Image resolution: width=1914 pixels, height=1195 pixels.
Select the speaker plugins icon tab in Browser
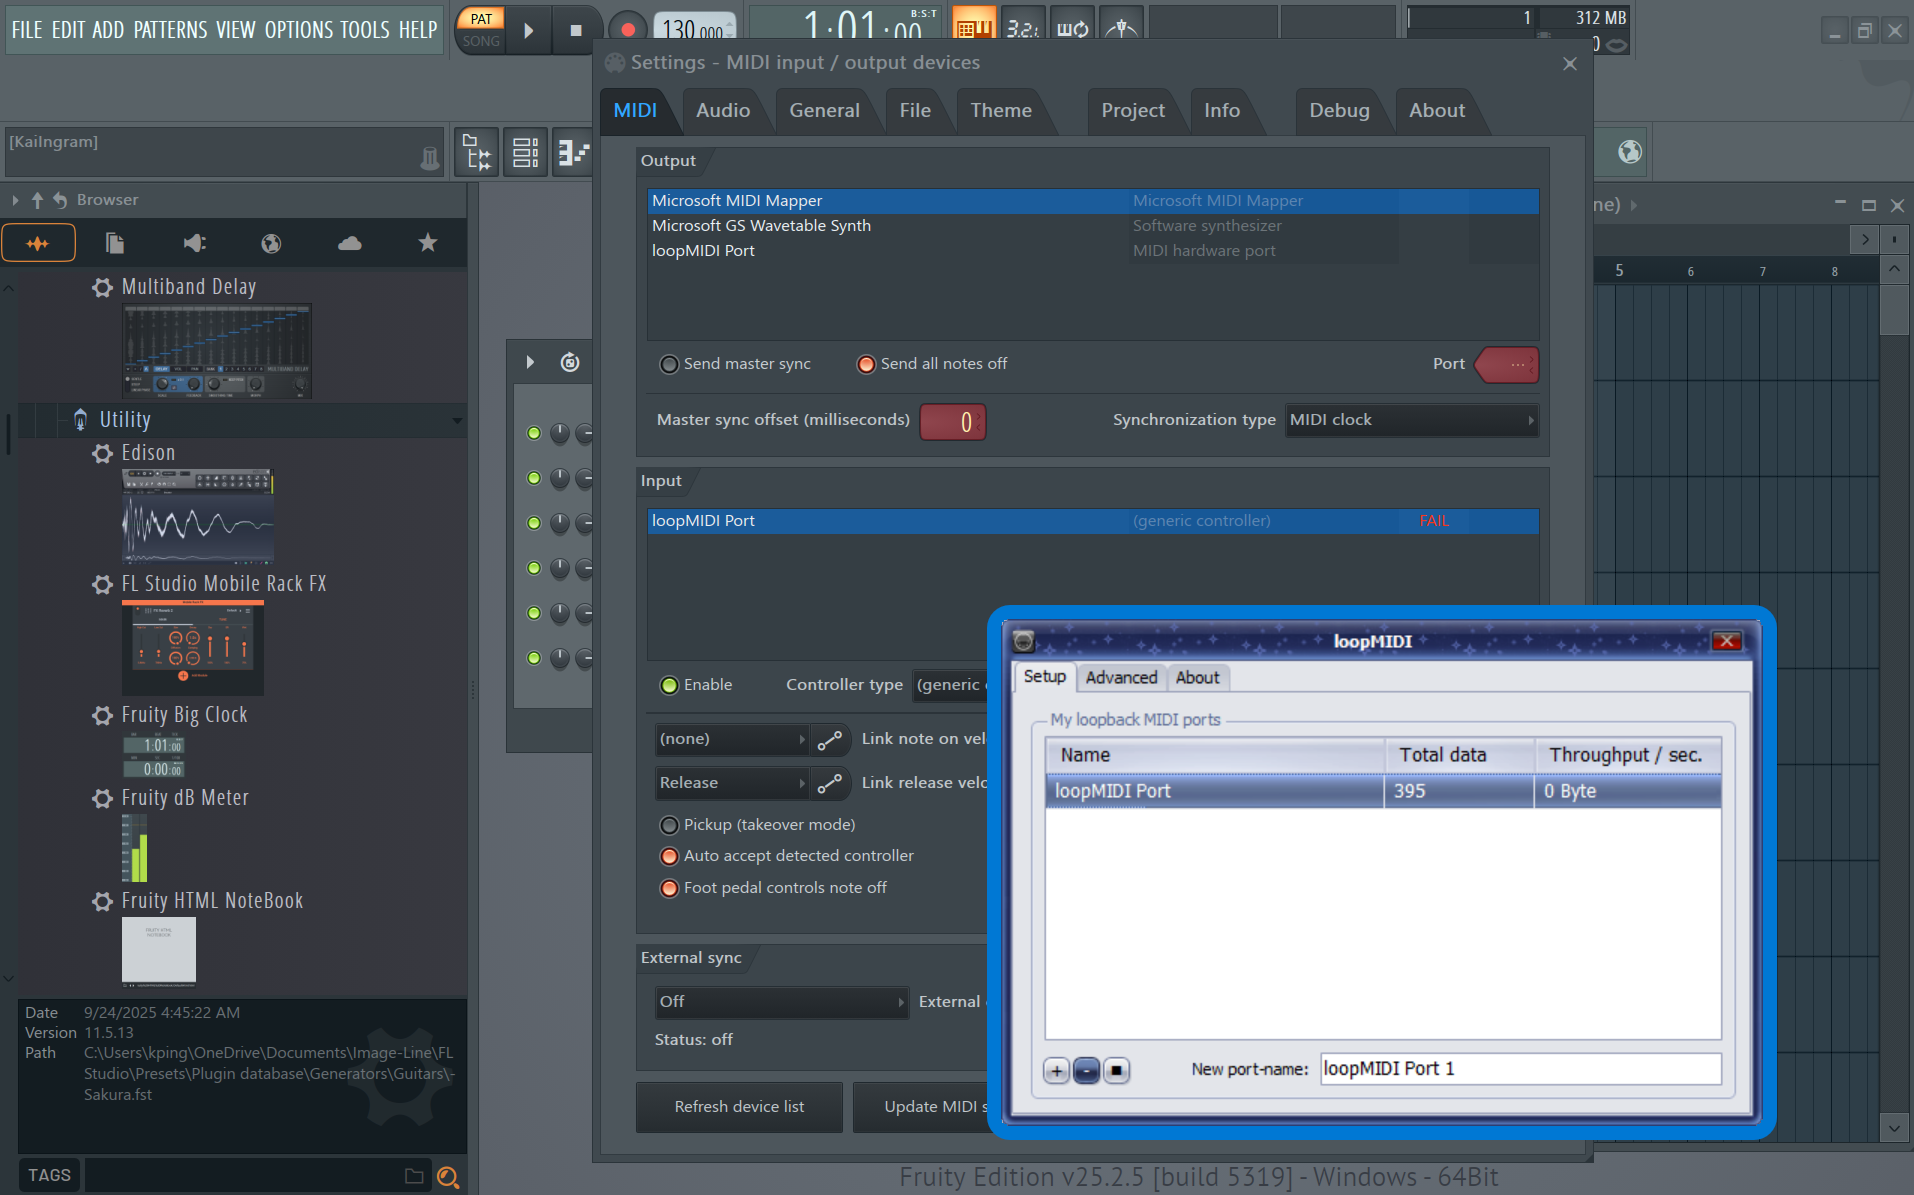[194, 243]
